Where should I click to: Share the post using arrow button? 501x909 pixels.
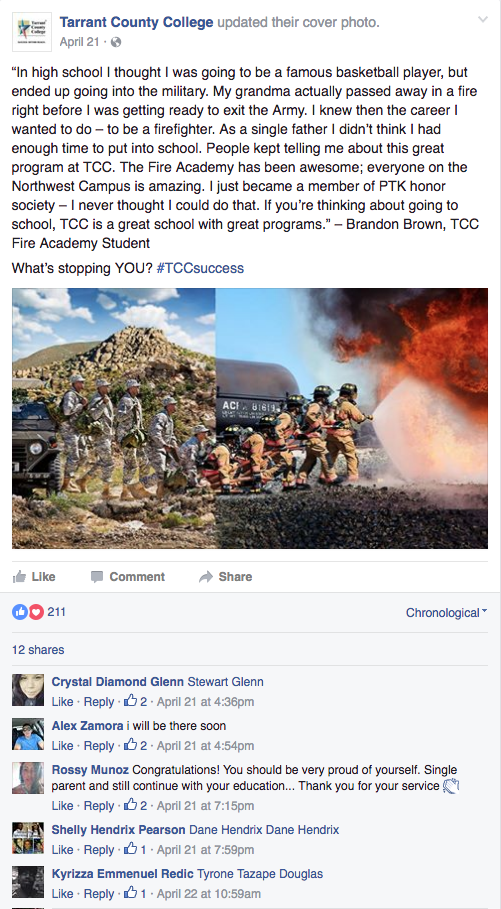click(225, 577)
